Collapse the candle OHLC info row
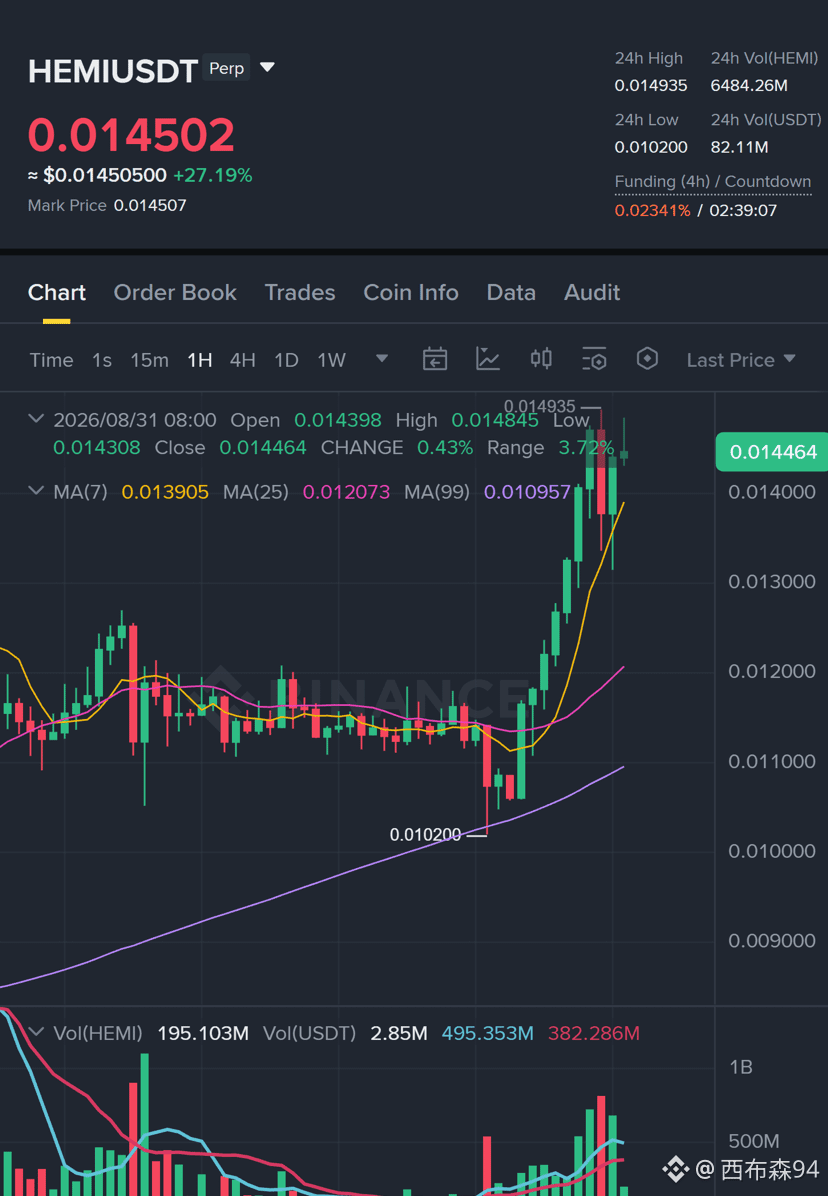Viewport: 828px width, 1196px height. 36,419
